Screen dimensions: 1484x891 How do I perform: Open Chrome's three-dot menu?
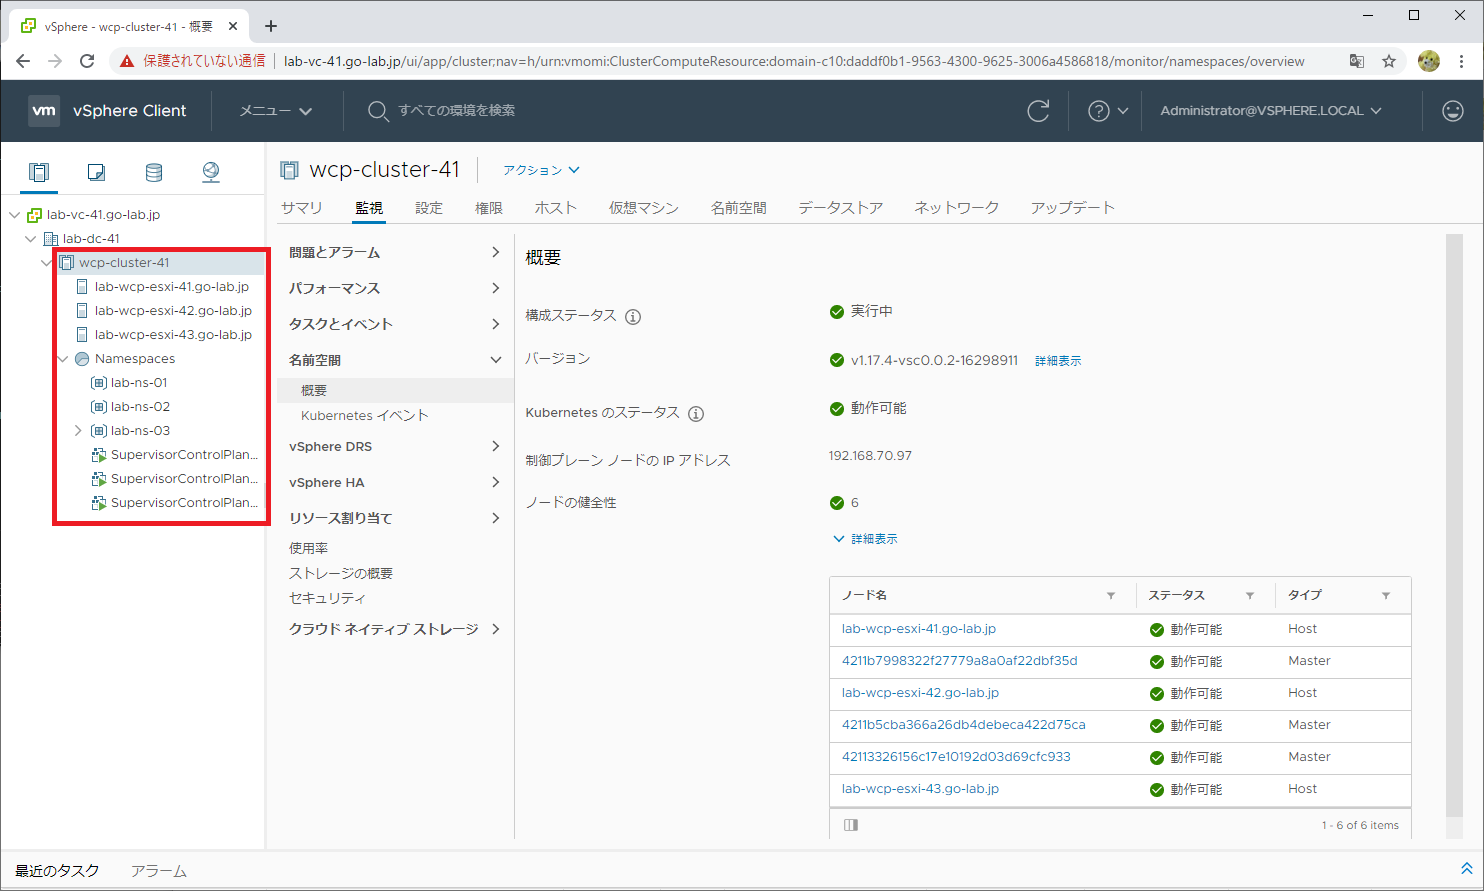coord(1461,61)
